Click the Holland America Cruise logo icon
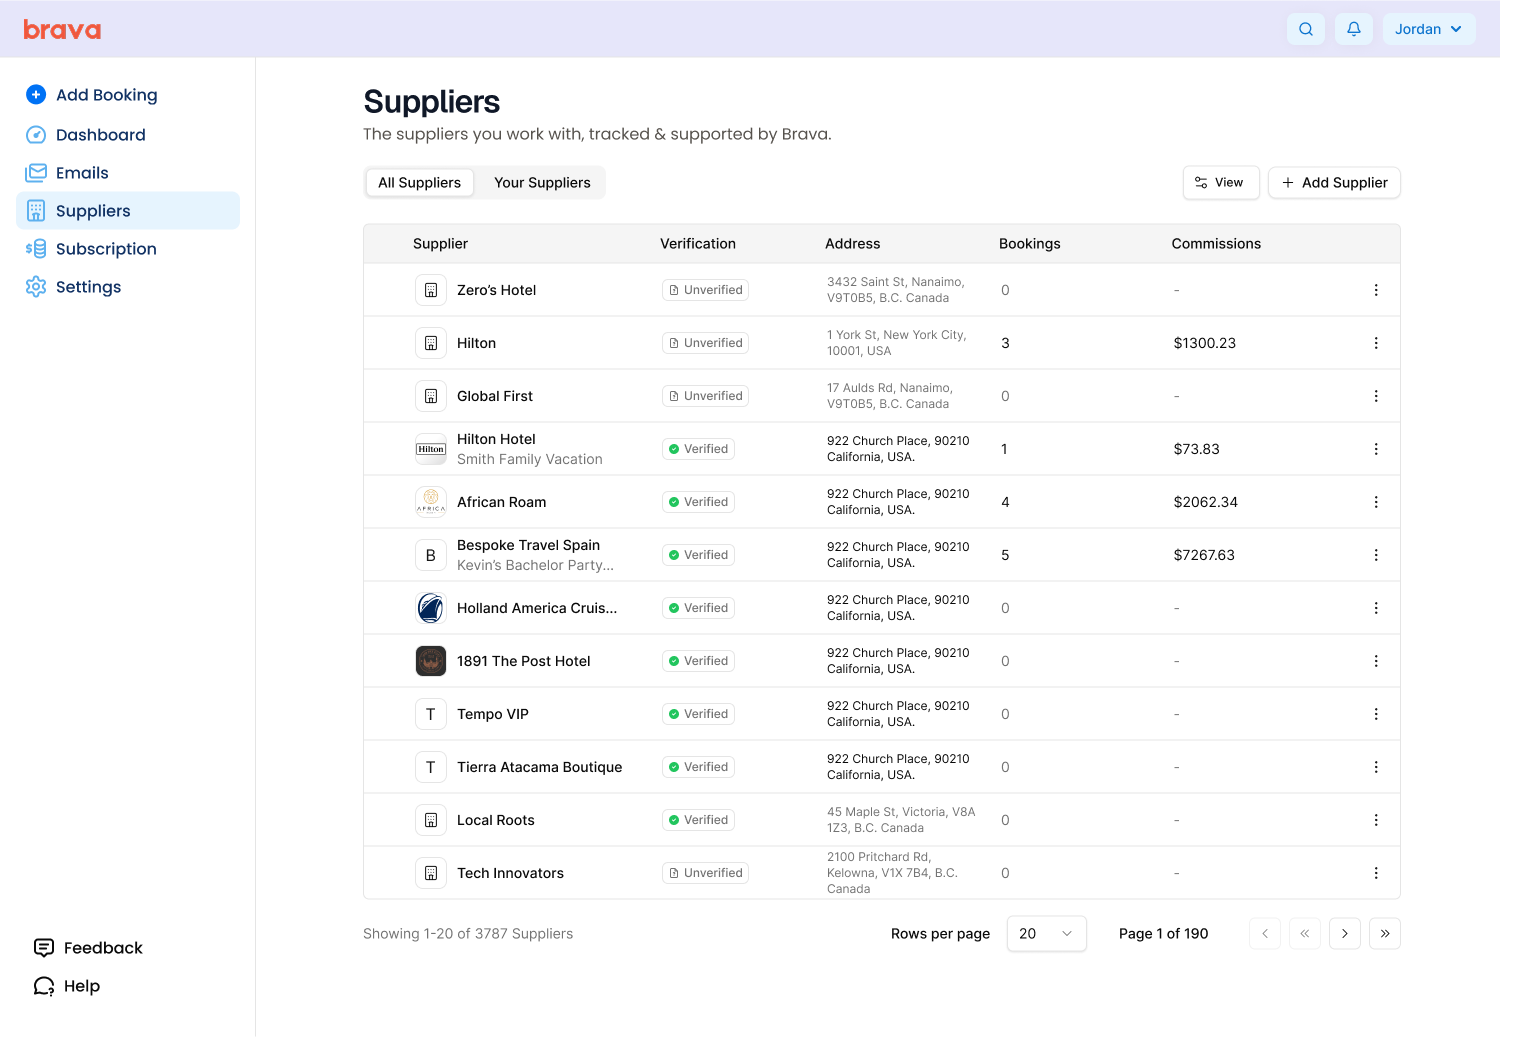Viewport: 1515px width, 1044px height. click(x=431, y=608)
